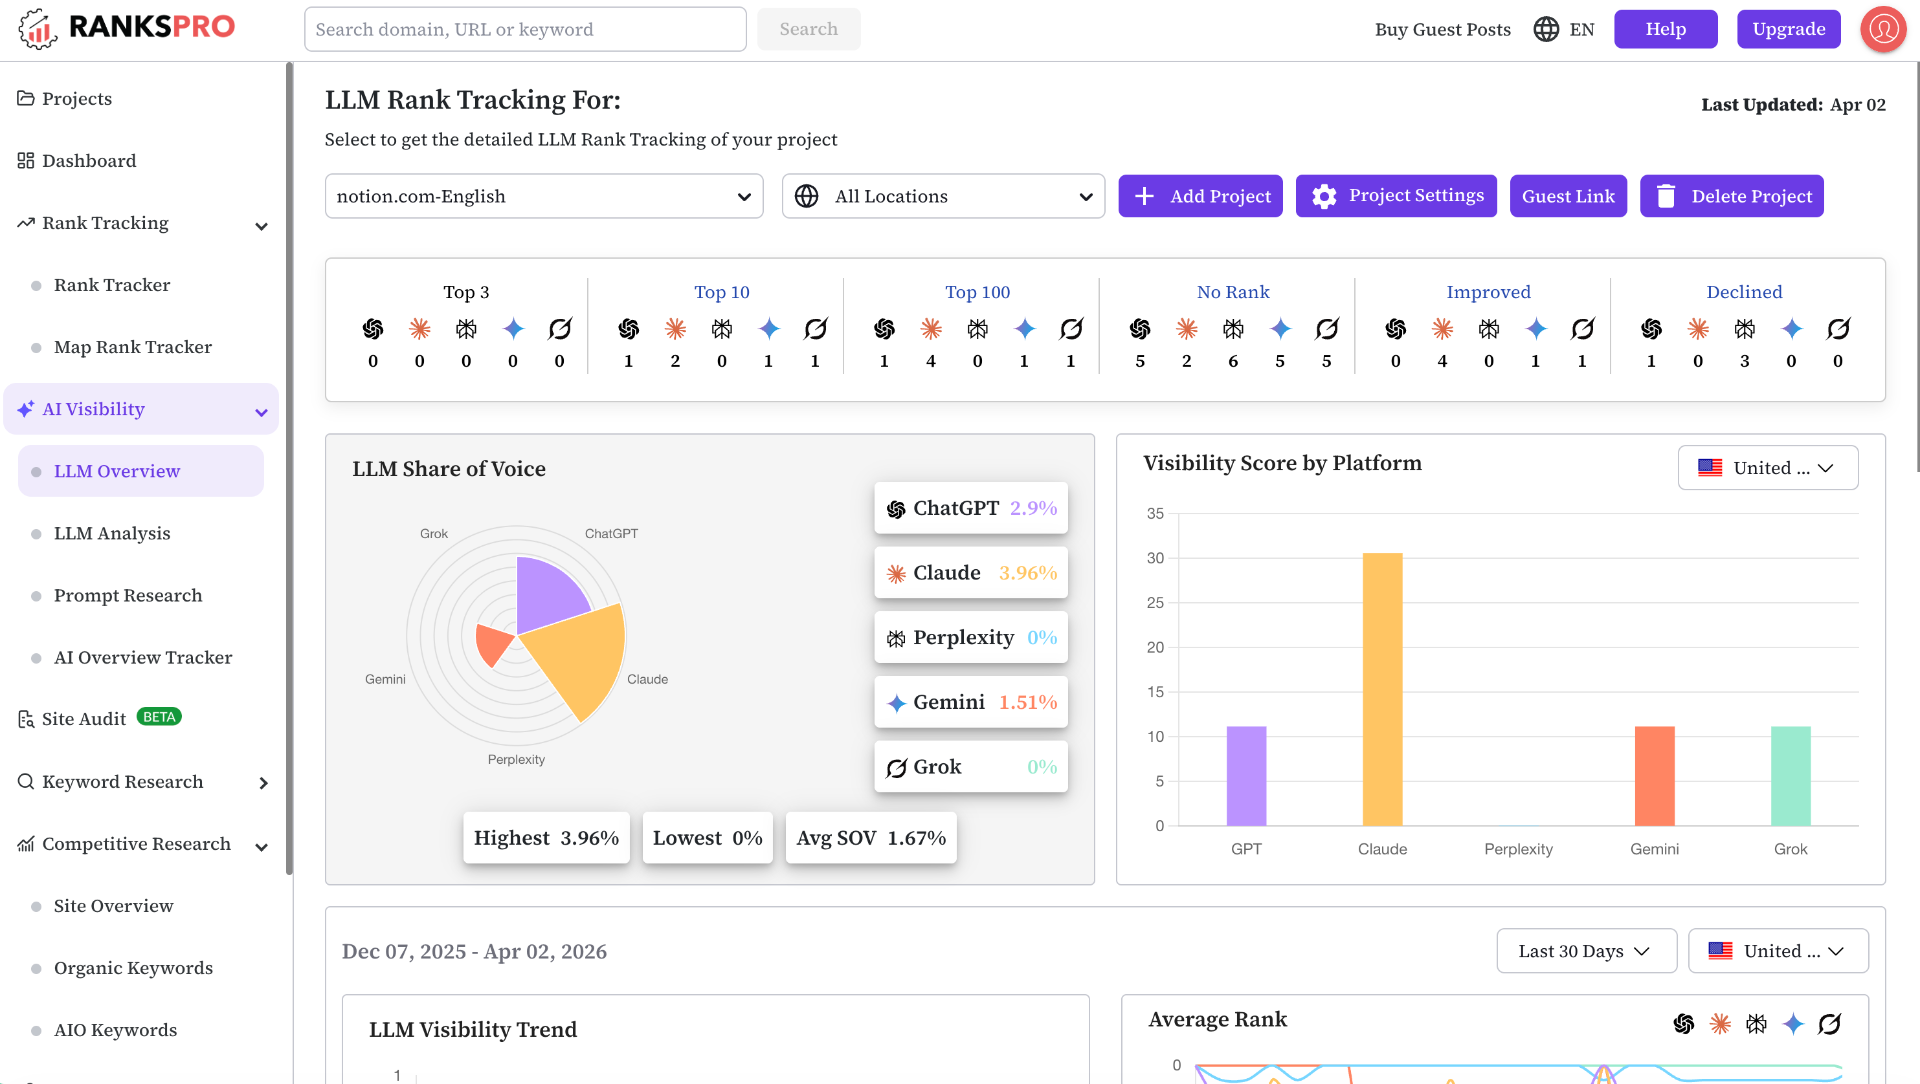Click the purple GPT bar in visibility chart
This screenshot has height=1084, width=1920.
tap(1246, 776)
